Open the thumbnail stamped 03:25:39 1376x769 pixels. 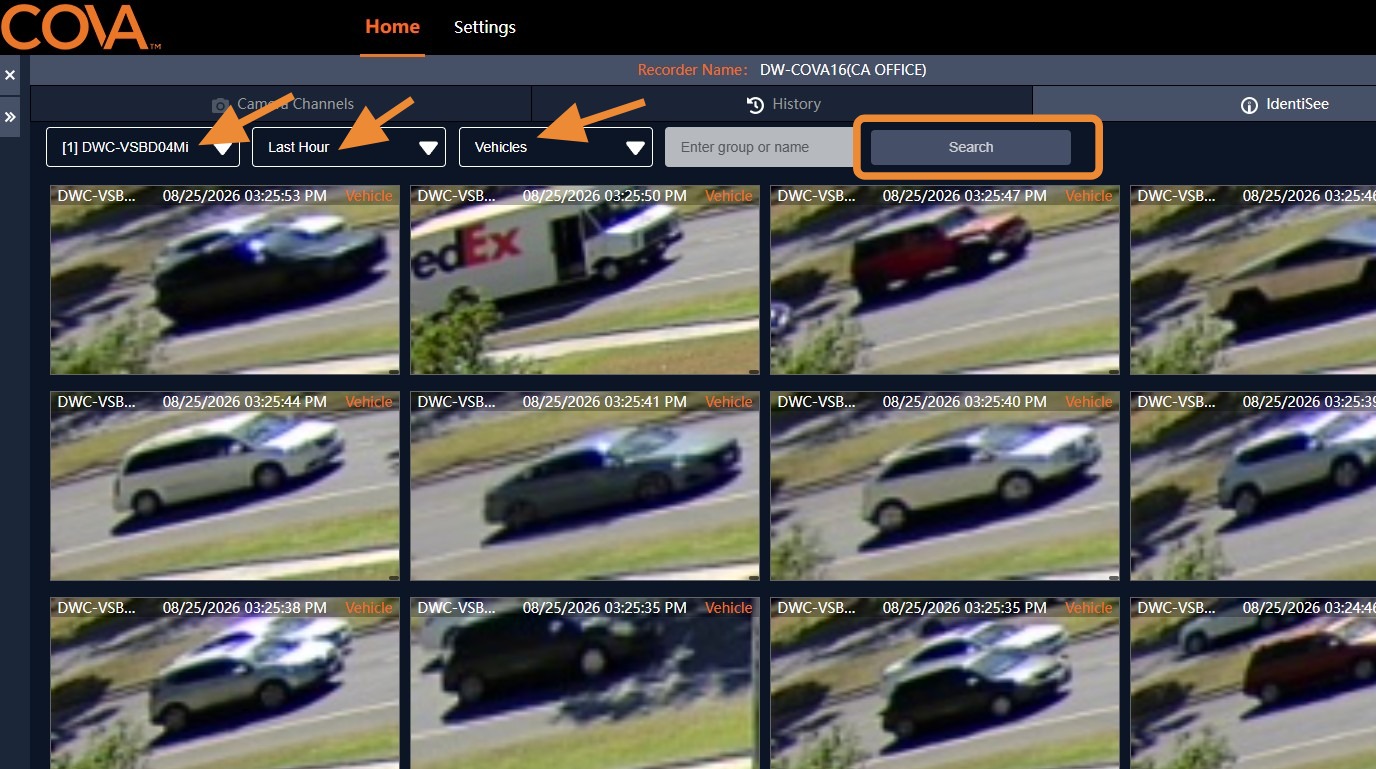(x=1253, y=486)
